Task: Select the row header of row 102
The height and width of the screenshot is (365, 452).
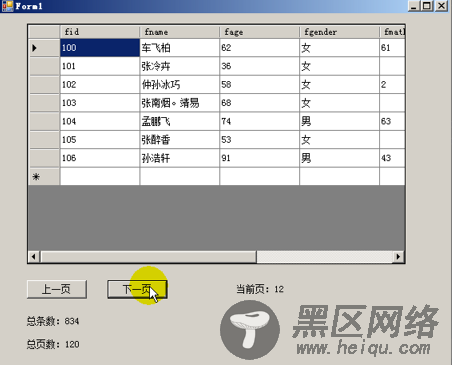Action: 44,84
